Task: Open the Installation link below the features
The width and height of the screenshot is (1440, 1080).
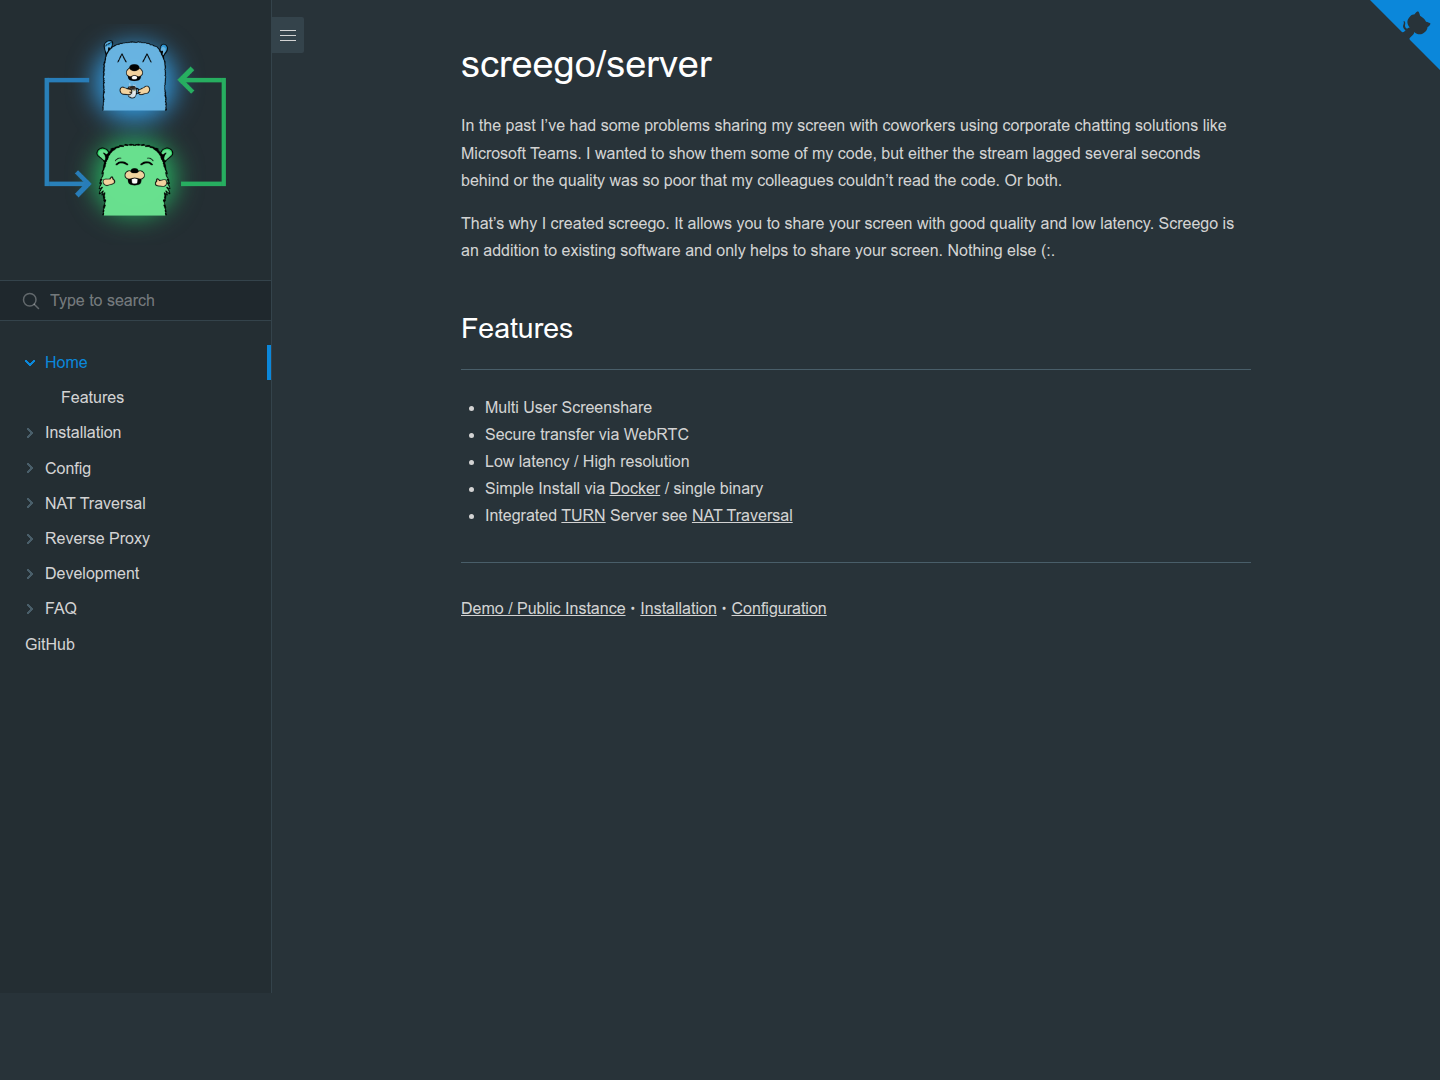Action: [678, 608]
